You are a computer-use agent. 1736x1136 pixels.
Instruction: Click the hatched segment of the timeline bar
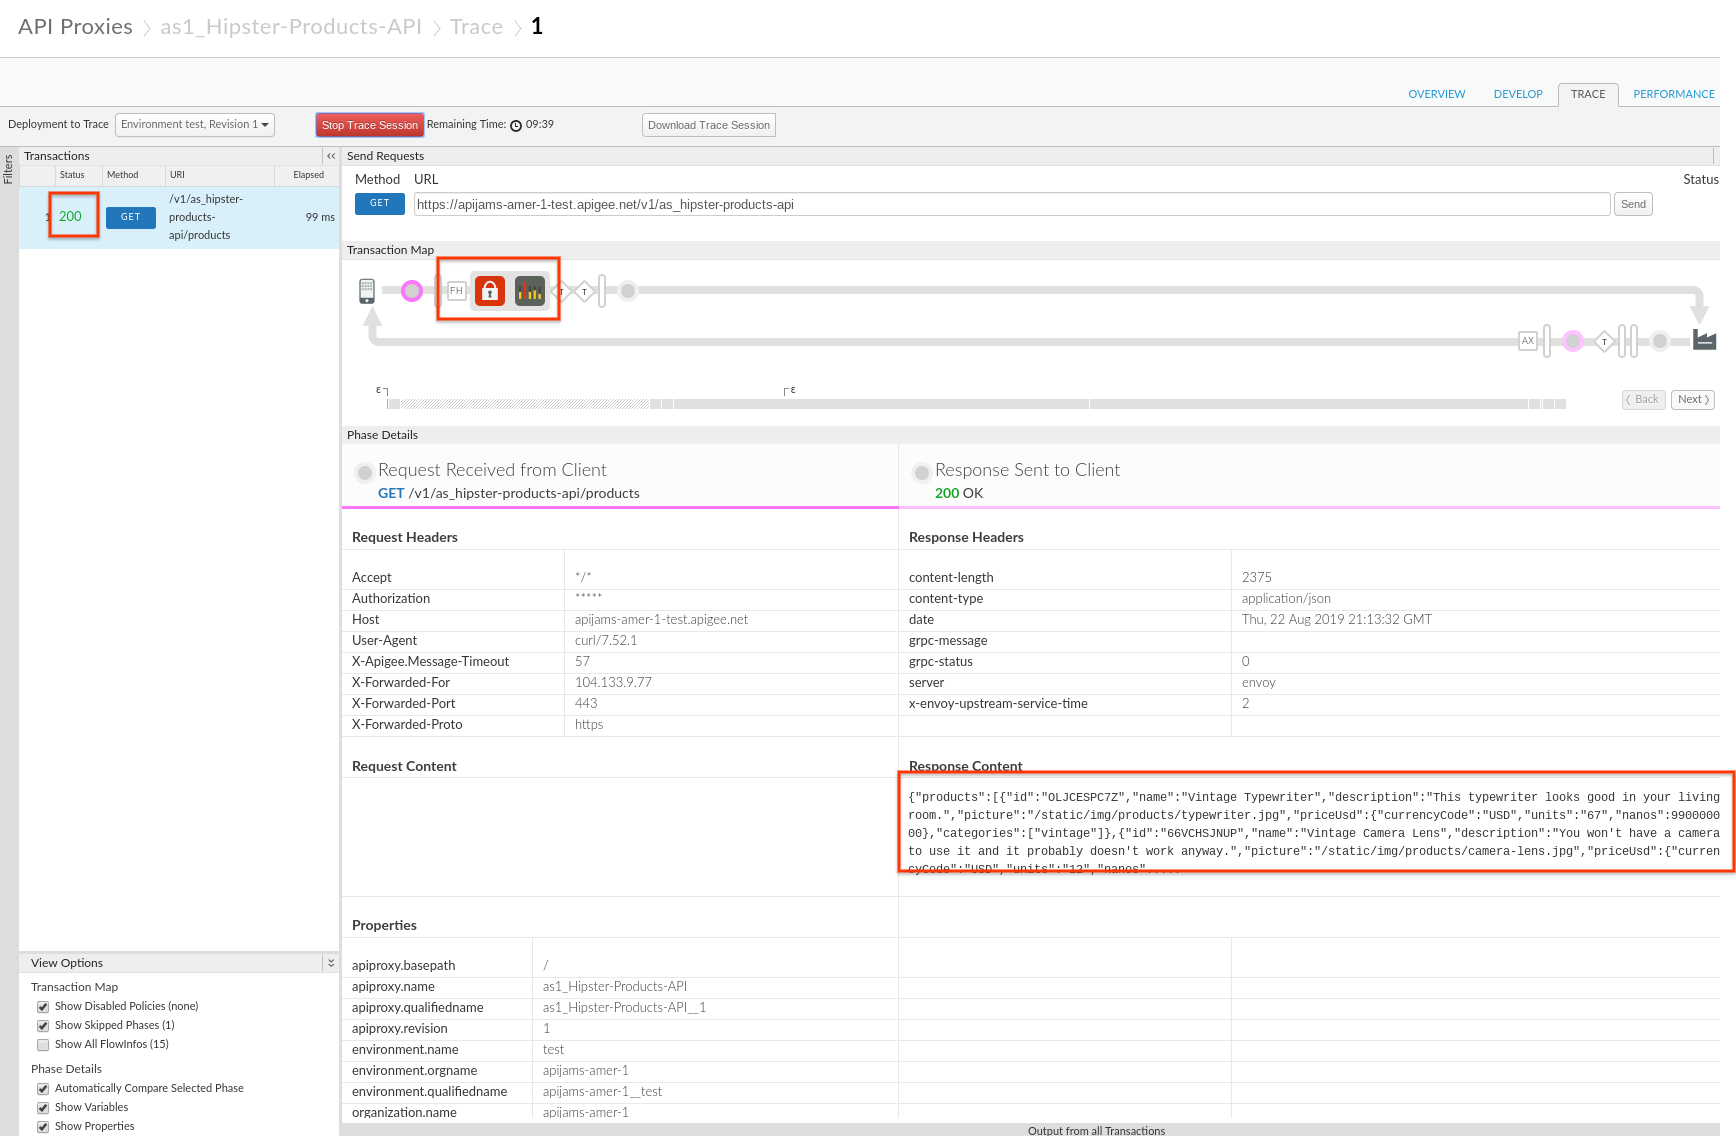click(x=525, y=404)
